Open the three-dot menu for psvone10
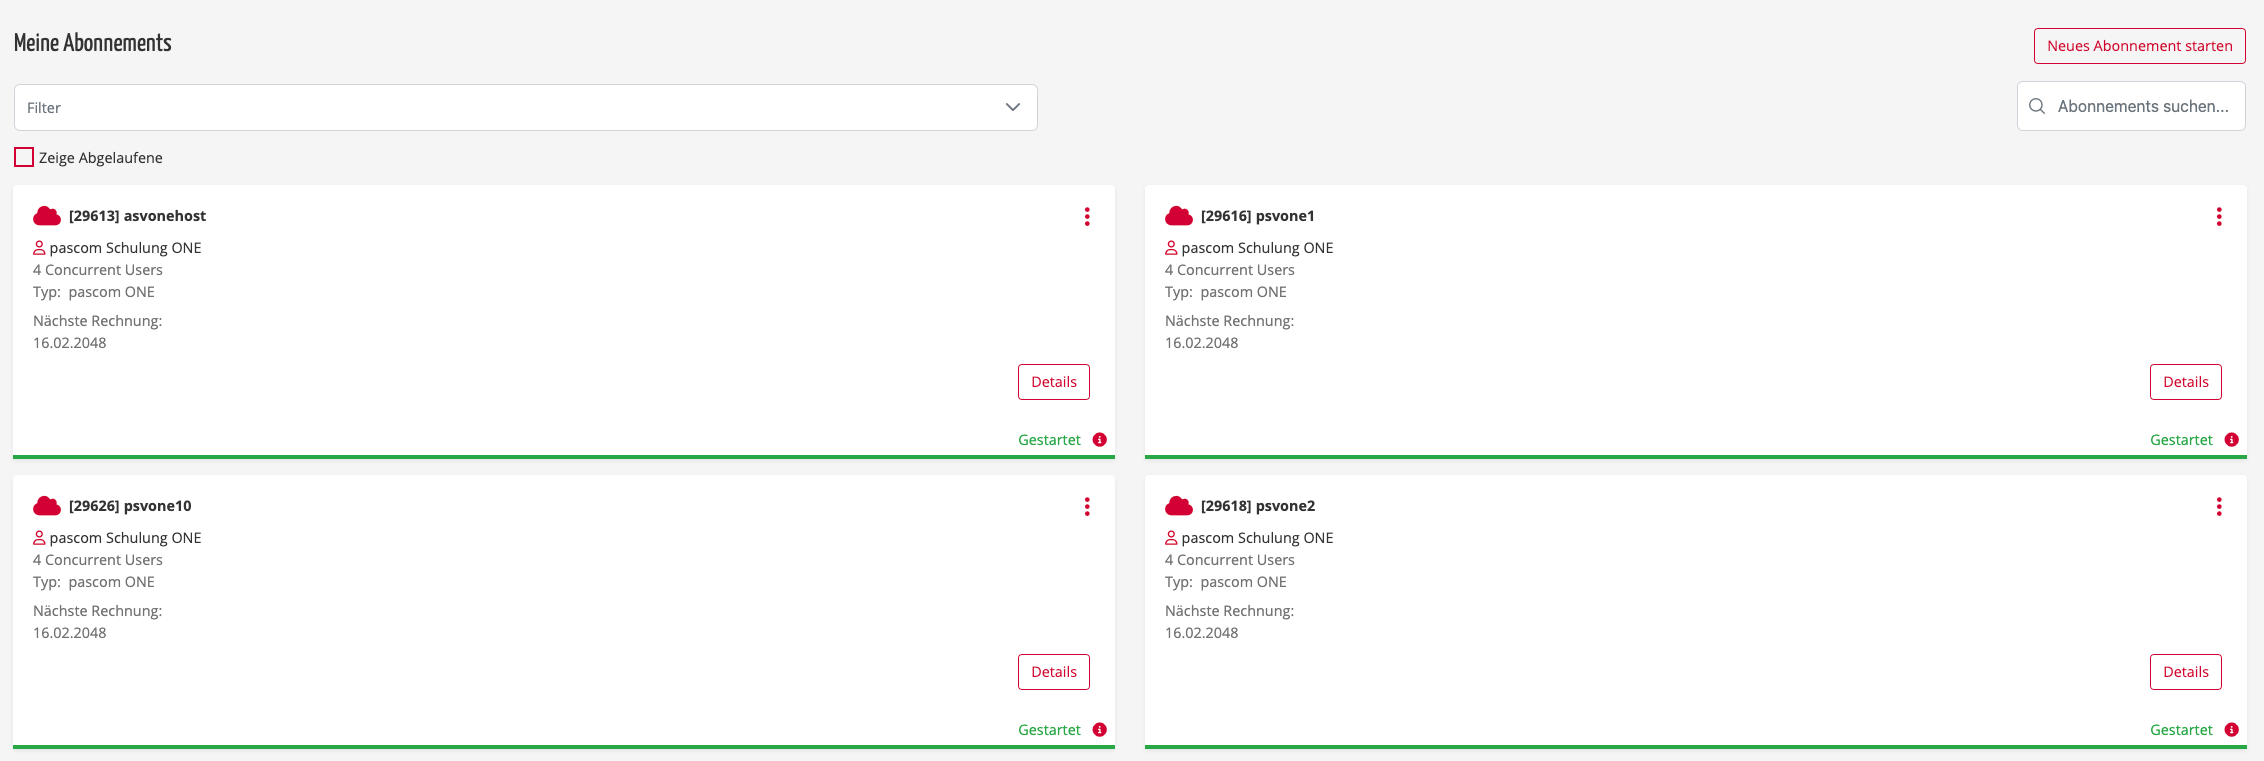 click(x=1087, y=507)
